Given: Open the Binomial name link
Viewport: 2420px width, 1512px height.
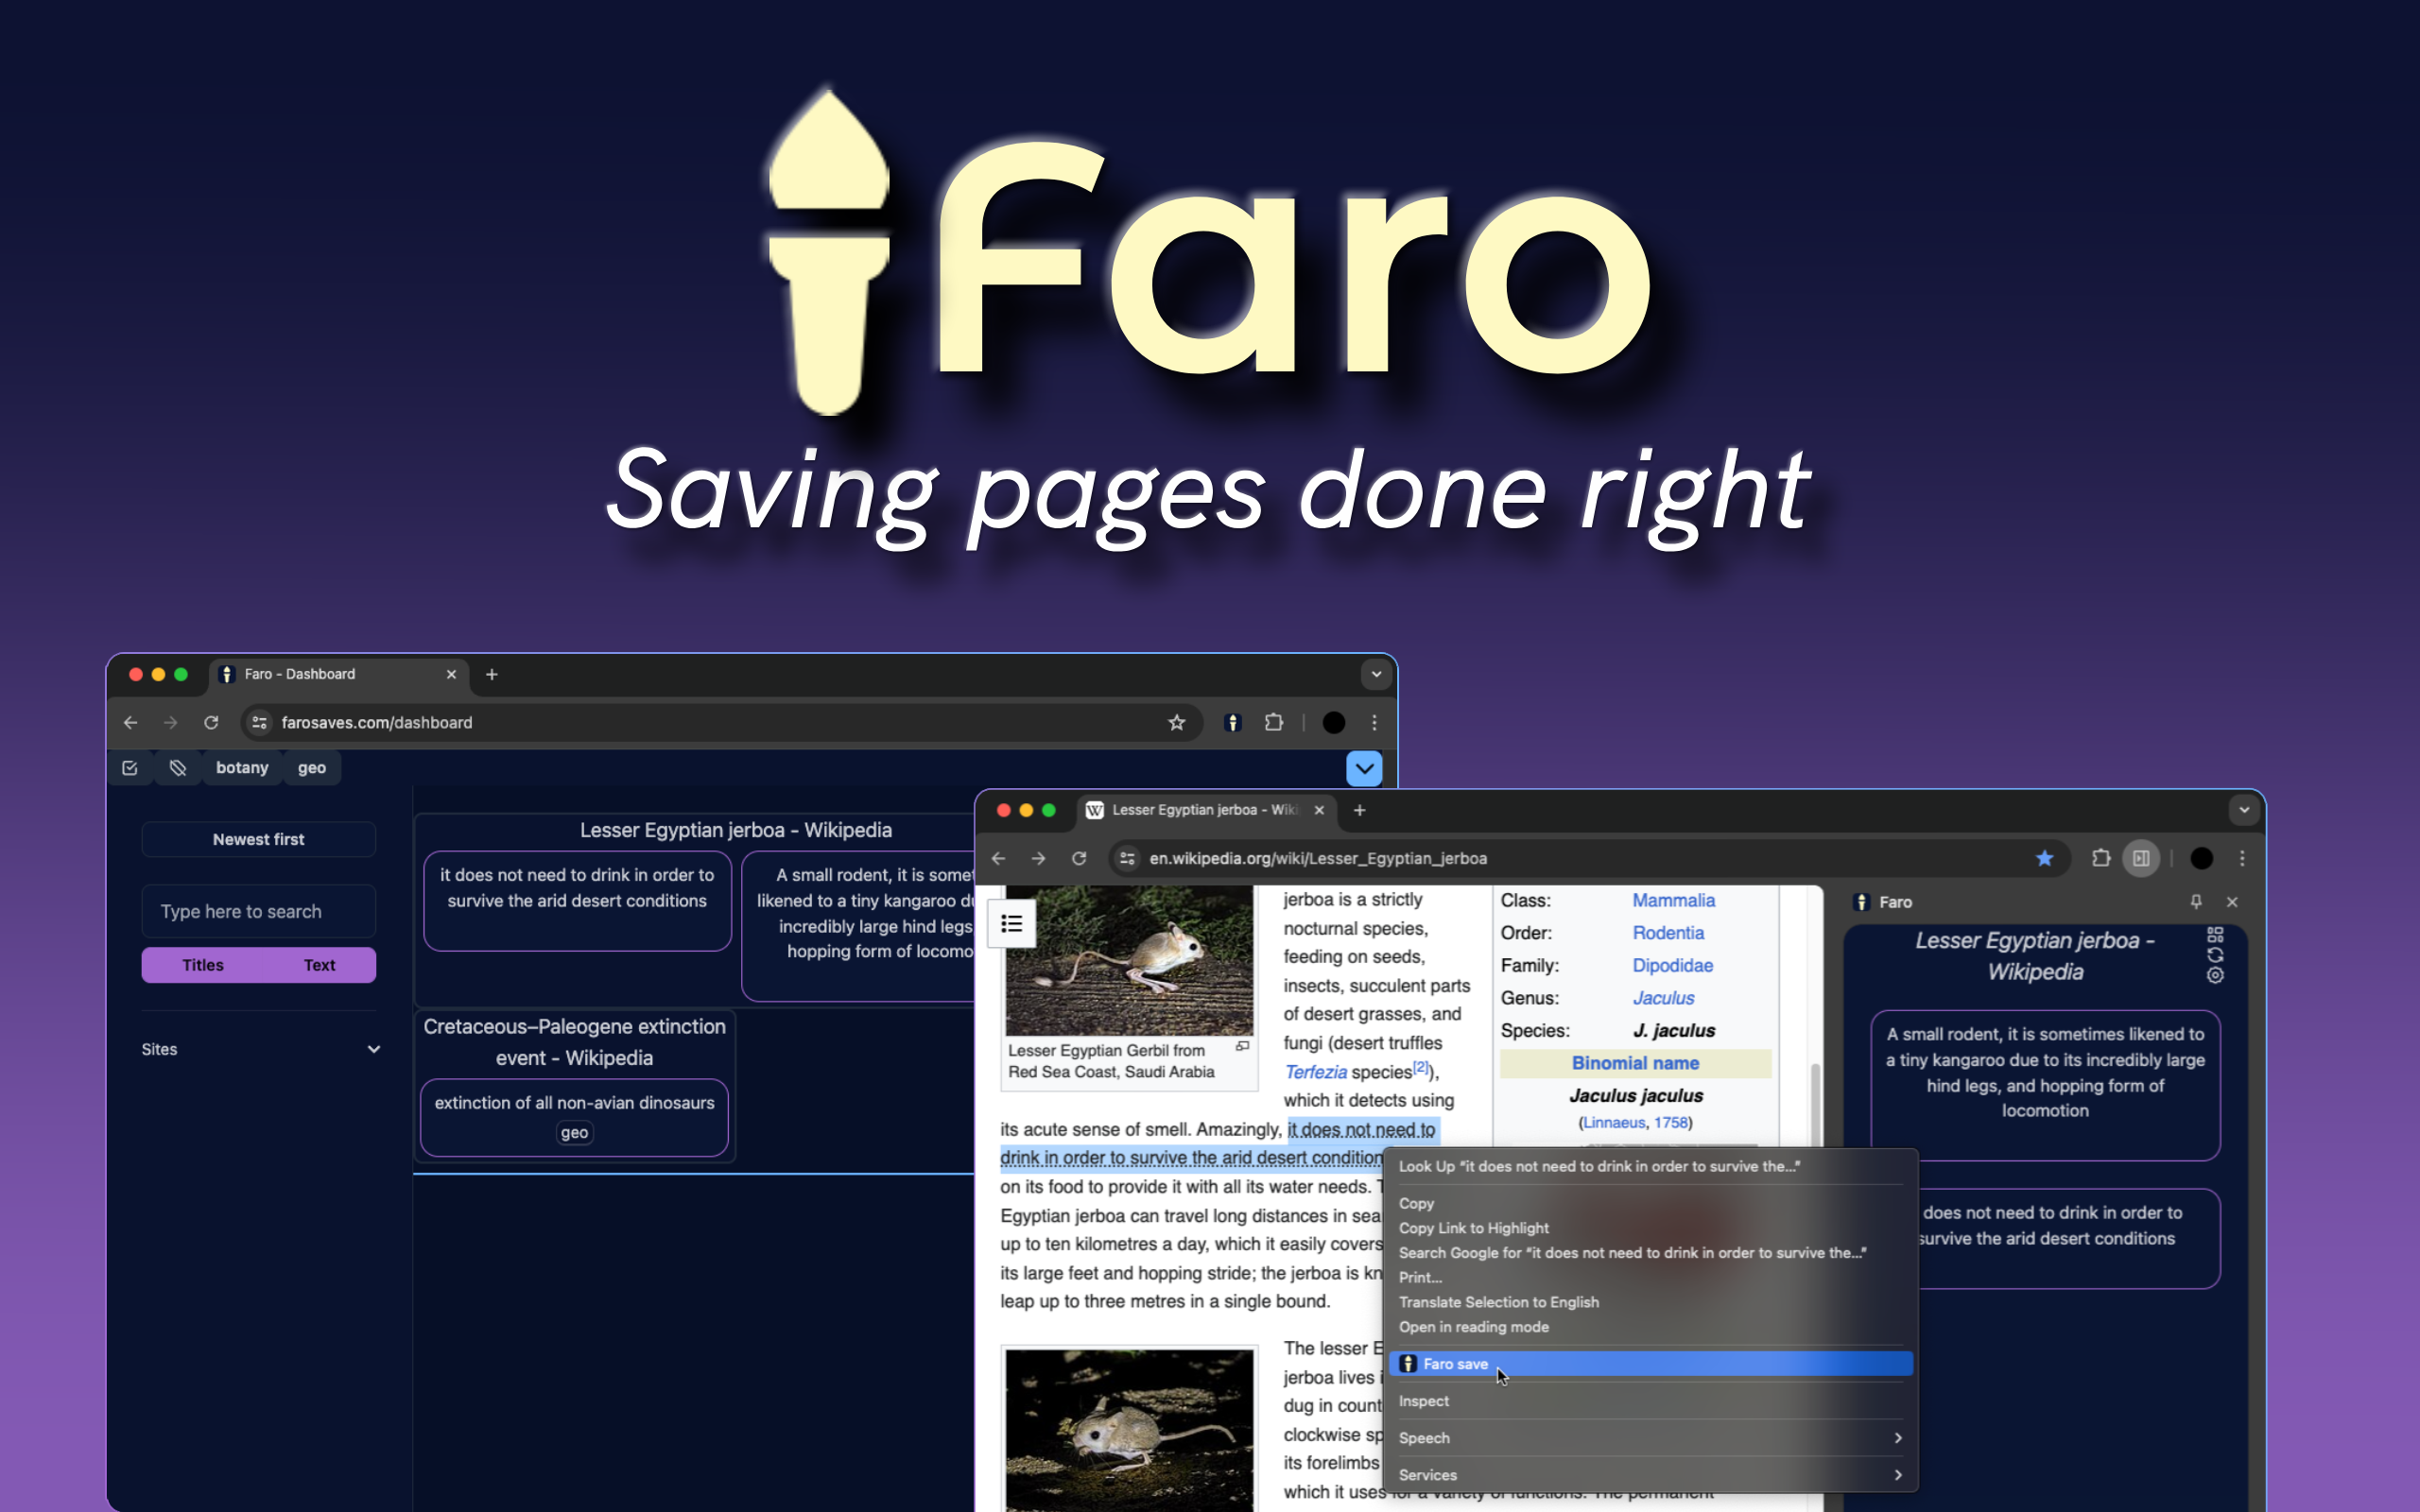Looking at the screenshot, I should pyautogui.click(x=1635, y=1063).
